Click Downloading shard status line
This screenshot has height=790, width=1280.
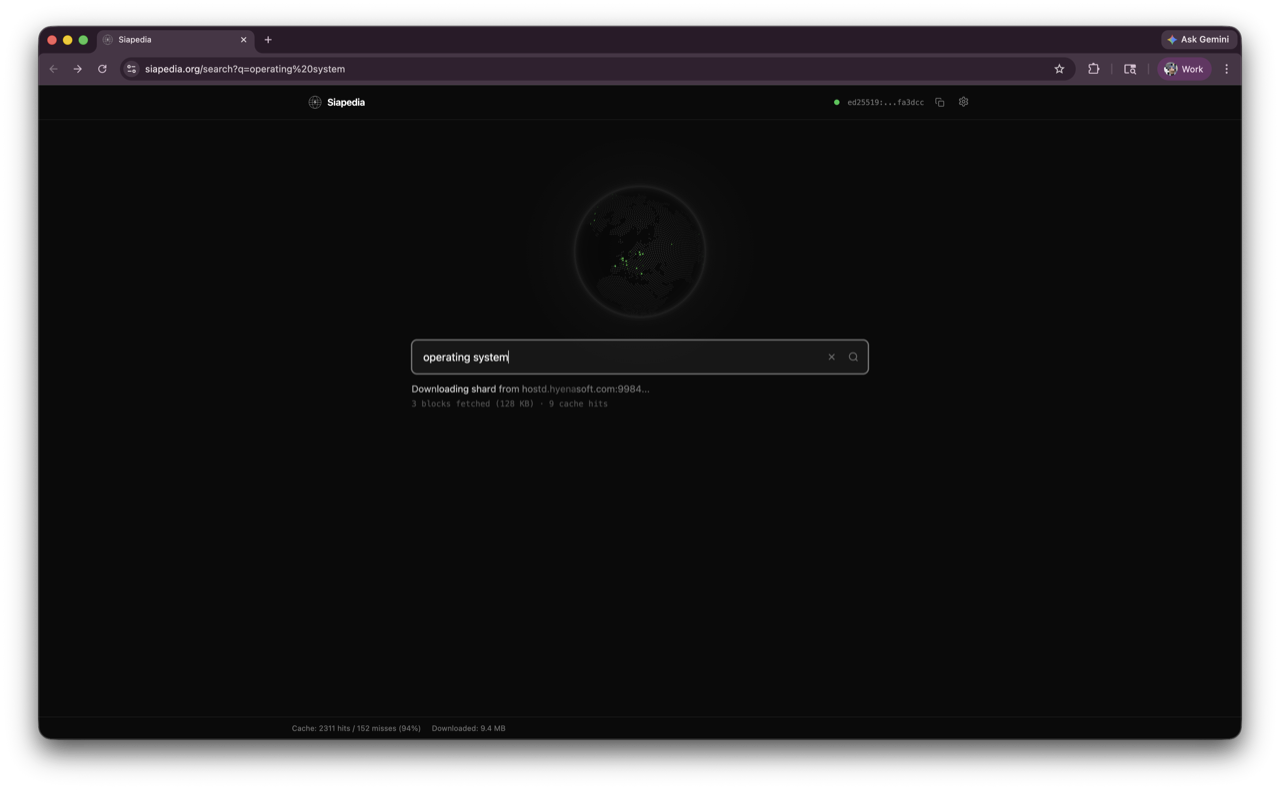pyautogui.click(x=530, y=389)
